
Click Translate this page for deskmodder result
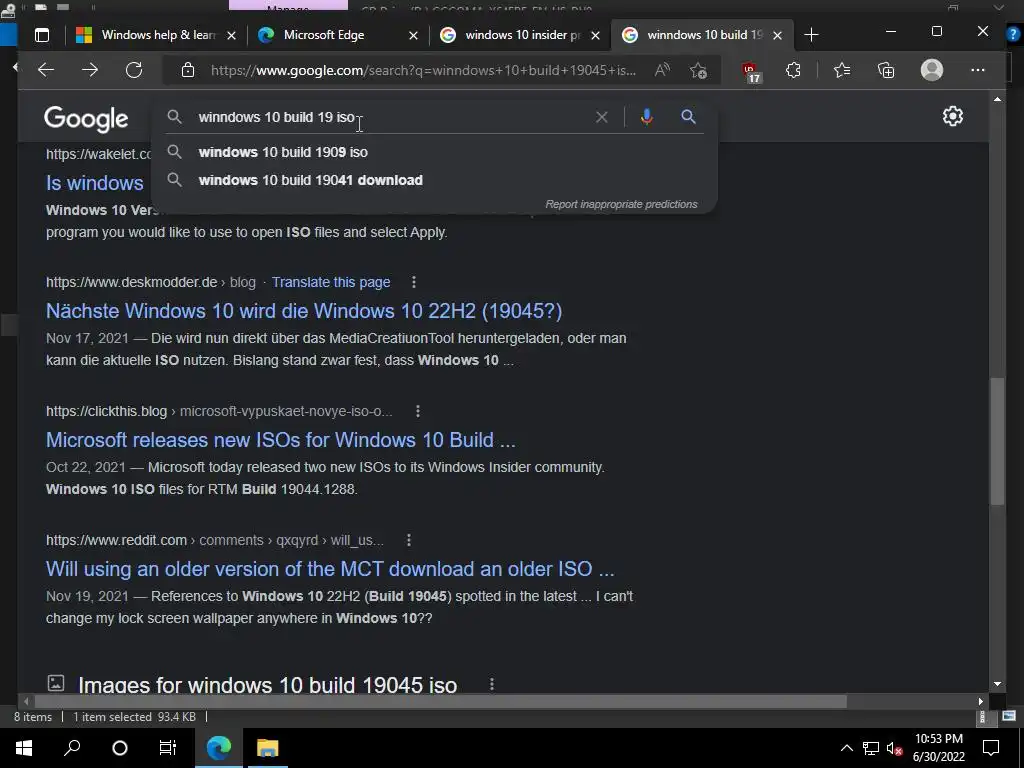pyautogui.click(x=331, y=282)
